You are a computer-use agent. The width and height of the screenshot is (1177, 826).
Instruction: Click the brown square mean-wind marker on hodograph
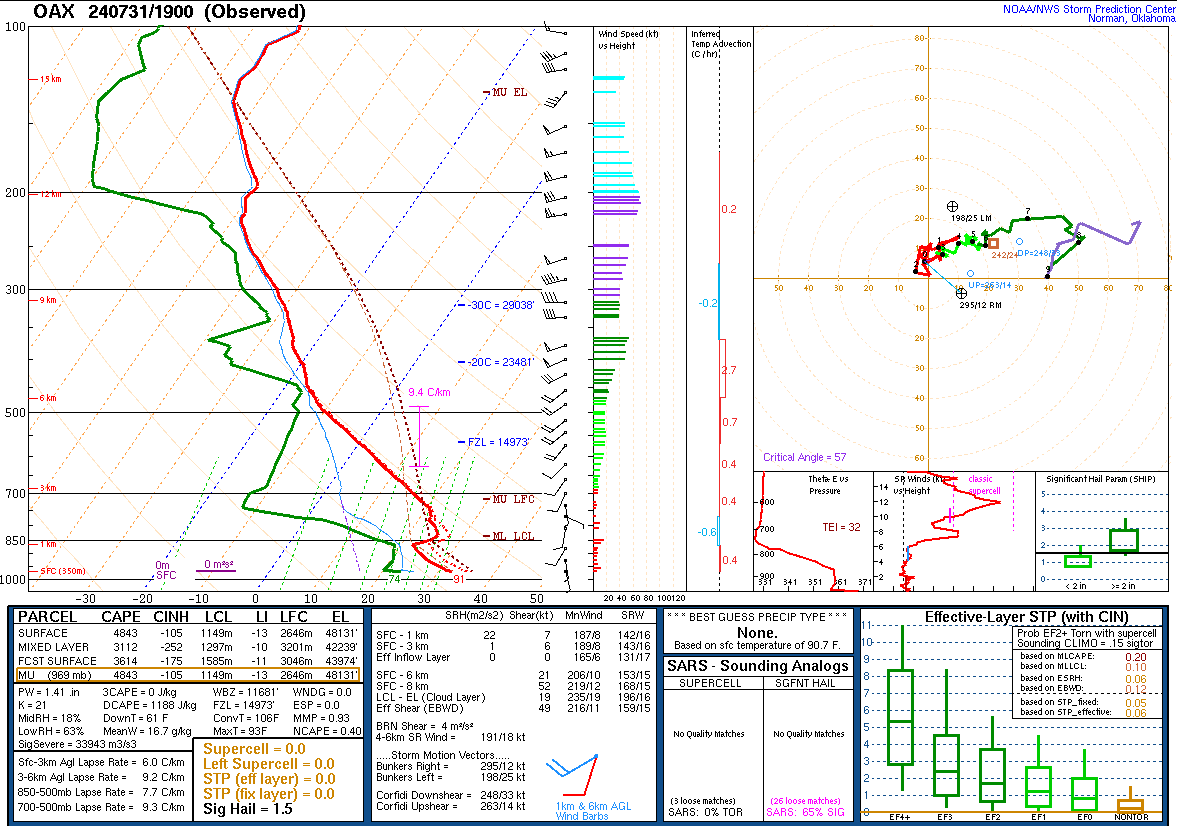[993, 243]
